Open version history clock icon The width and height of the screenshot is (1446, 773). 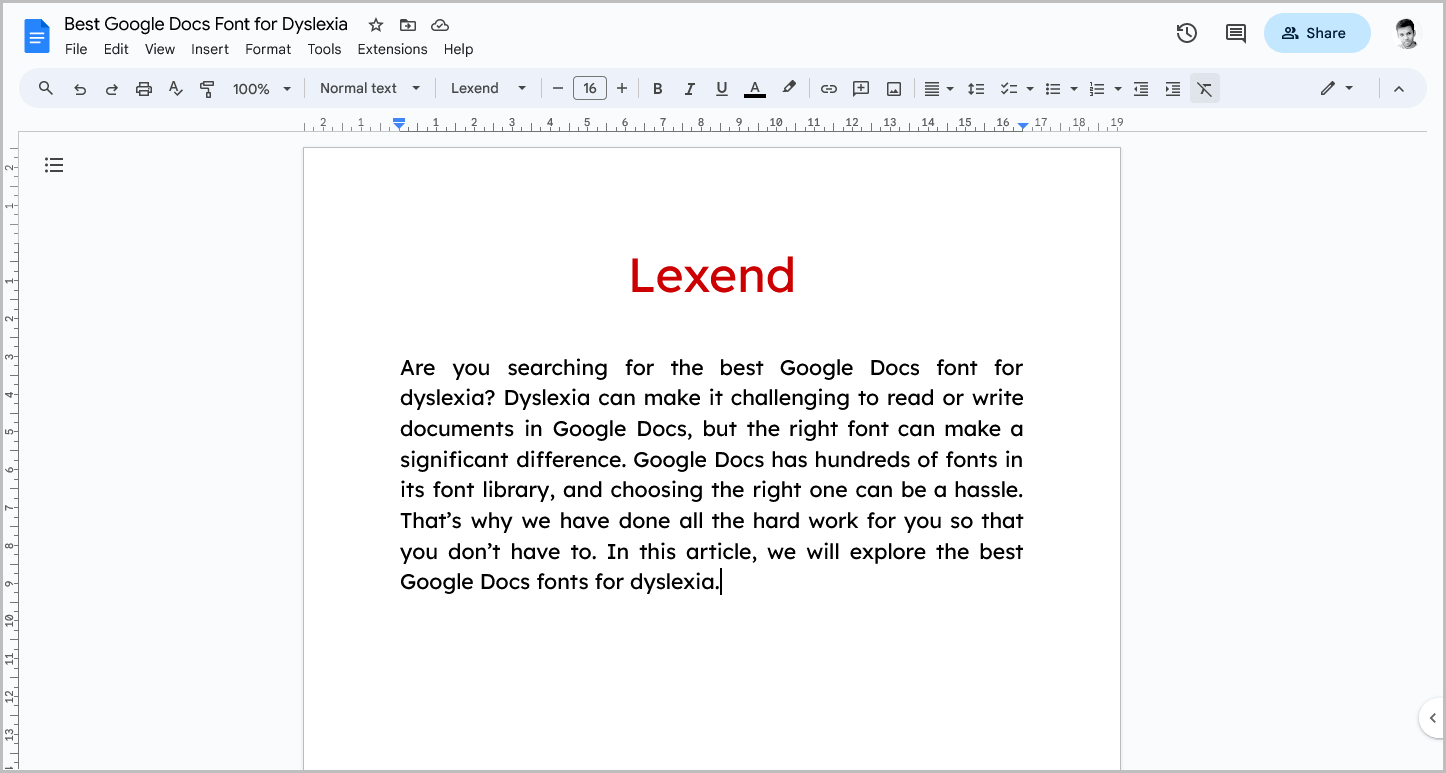1187,33
